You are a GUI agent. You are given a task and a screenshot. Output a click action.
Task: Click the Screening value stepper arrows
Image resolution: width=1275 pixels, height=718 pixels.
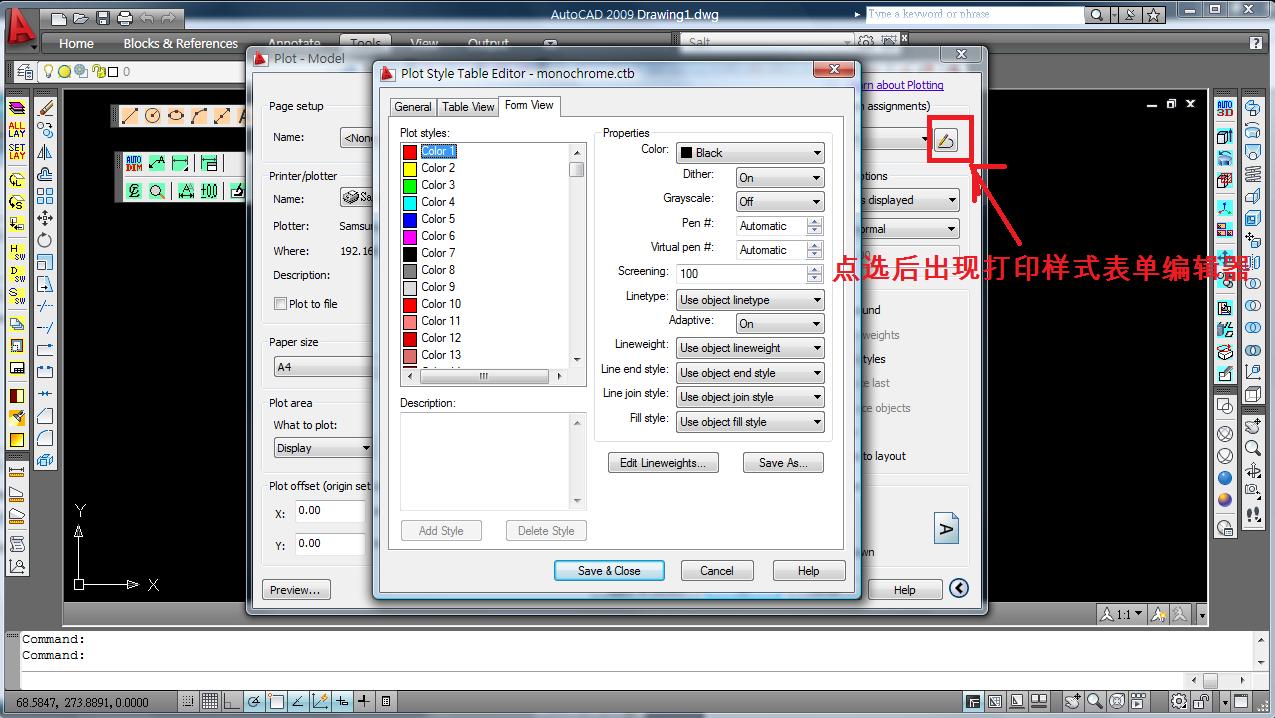(x=815, y=274)
